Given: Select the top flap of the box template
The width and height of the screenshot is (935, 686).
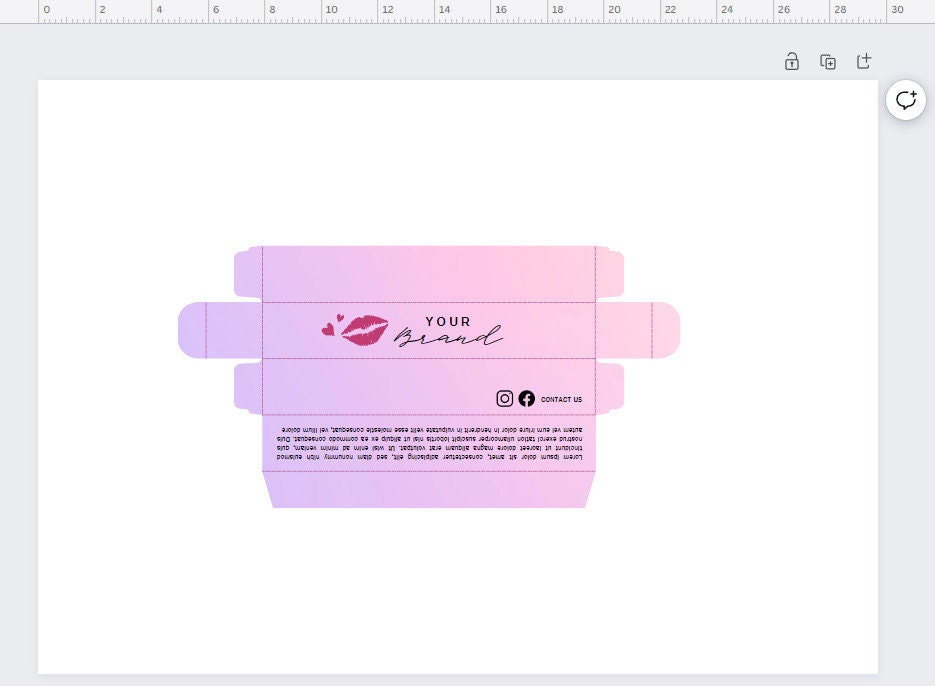Looking at the screenshot, I should tap(428, 270).
